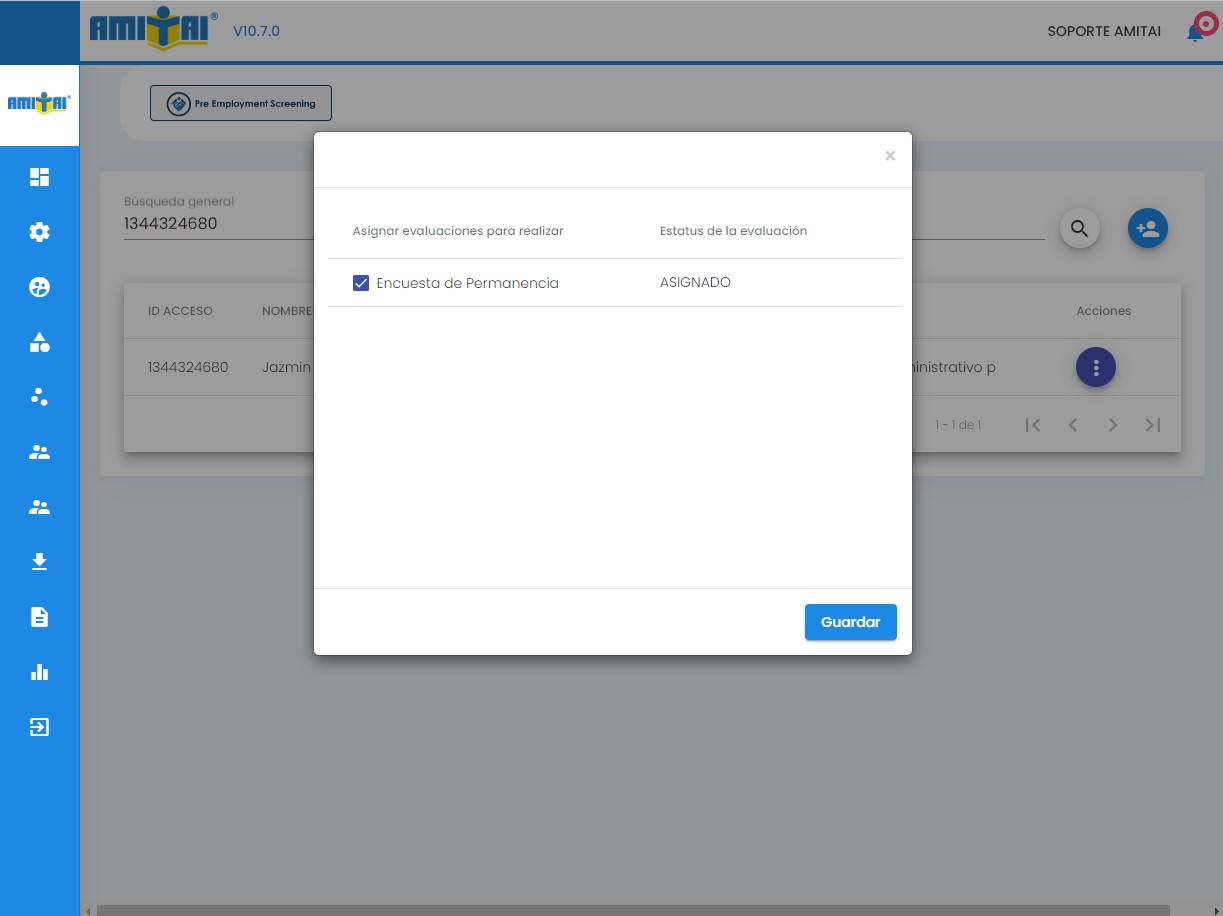Viewport: 1223px width, 916px height.
Task: Open settings gear icon in sidebar
Action: [x=39, y=232]
